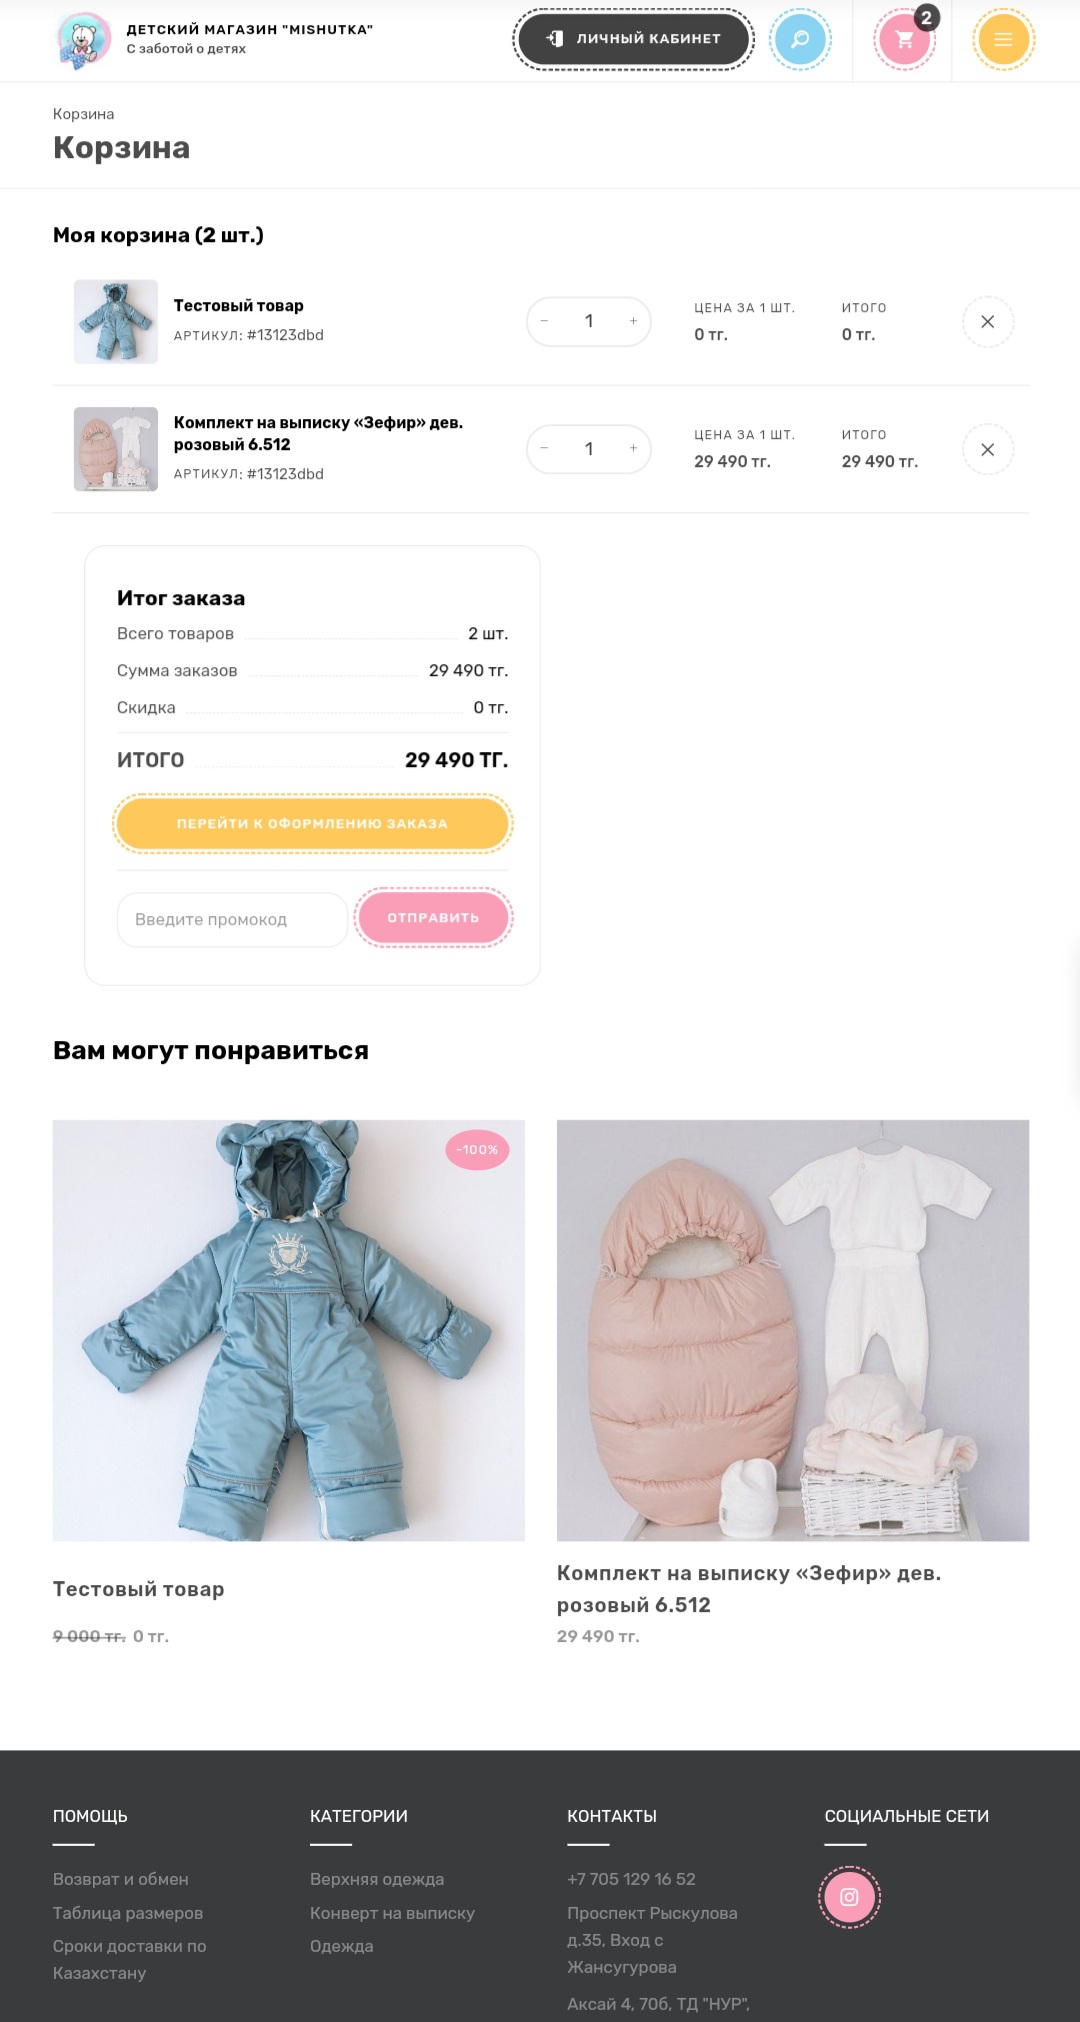Viewport: 1080px width, 2022px height.
Task: Open the search icon in header
Action: click(x=800, y=39)
